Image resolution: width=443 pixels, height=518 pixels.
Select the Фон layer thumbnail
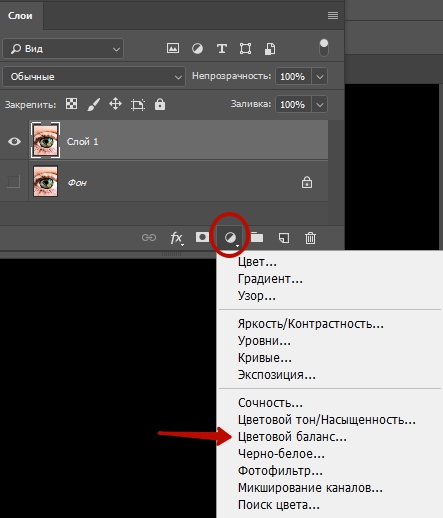click(46, 181)
